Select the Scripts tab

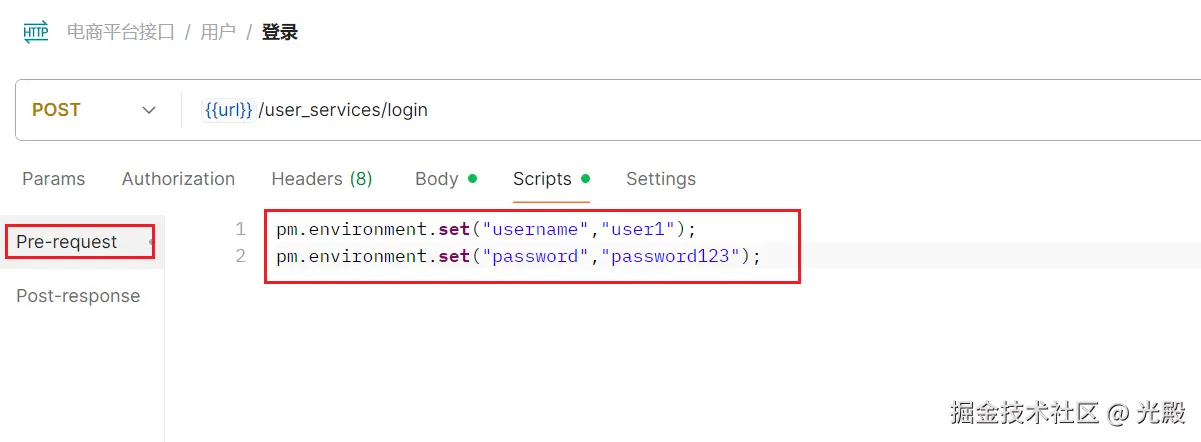click(542, 179)
